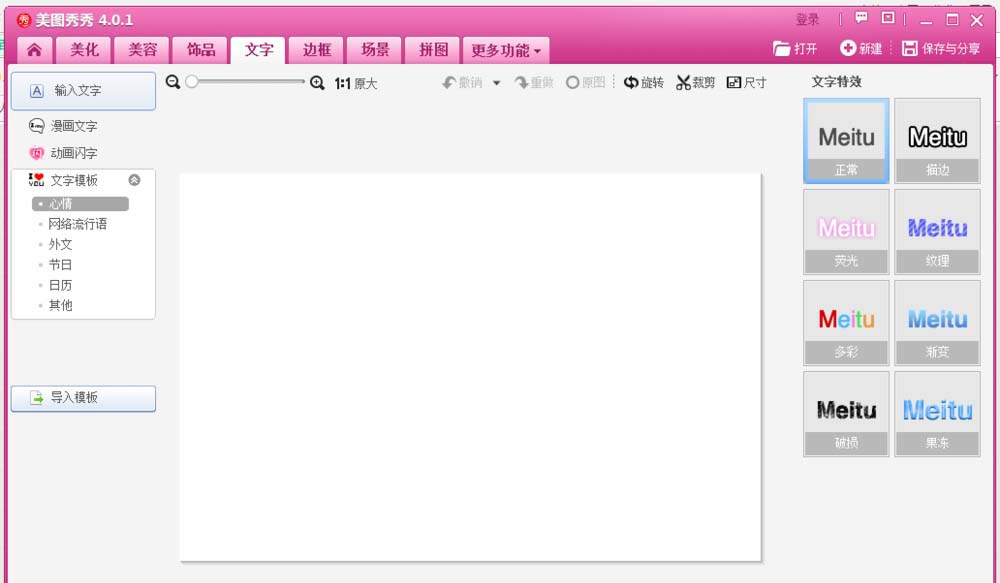
Task: Go to the home tab icon
Action: click(34, 50)
